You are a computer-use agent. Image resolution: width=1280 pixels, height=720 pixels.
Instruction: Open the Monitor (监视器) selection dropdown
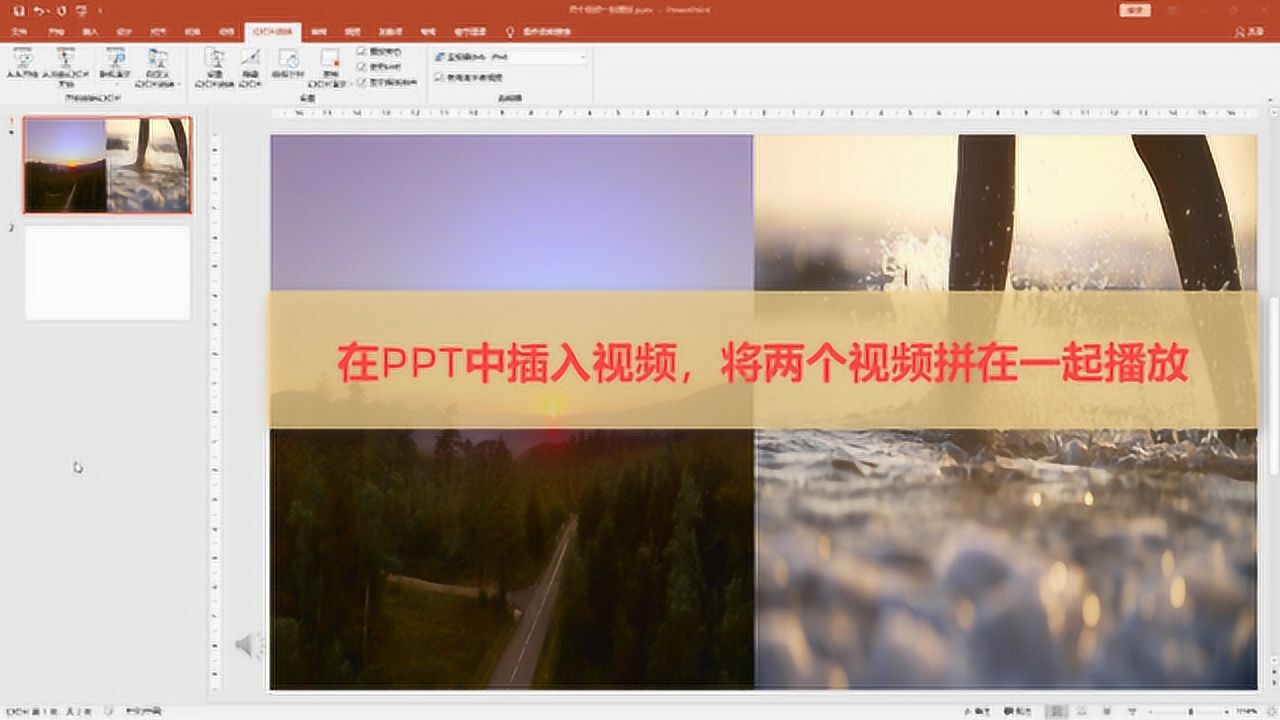click(538, 58)
